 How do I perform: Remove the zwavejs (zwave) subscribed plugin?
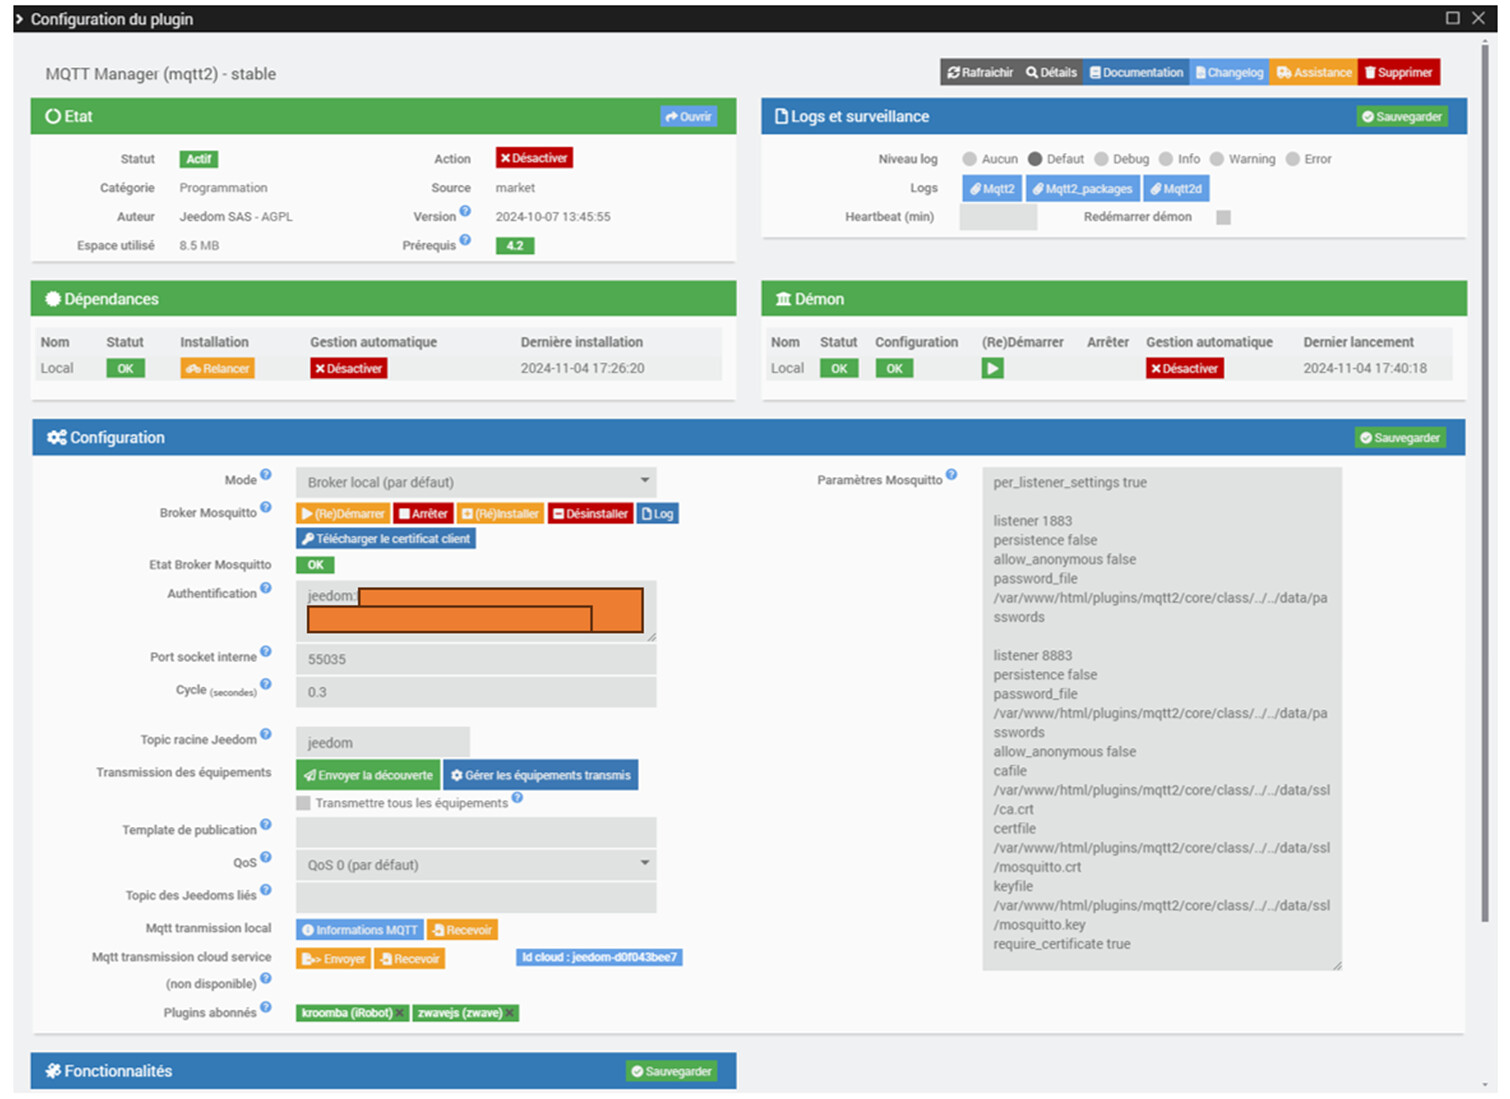[x=510, y=1013]
